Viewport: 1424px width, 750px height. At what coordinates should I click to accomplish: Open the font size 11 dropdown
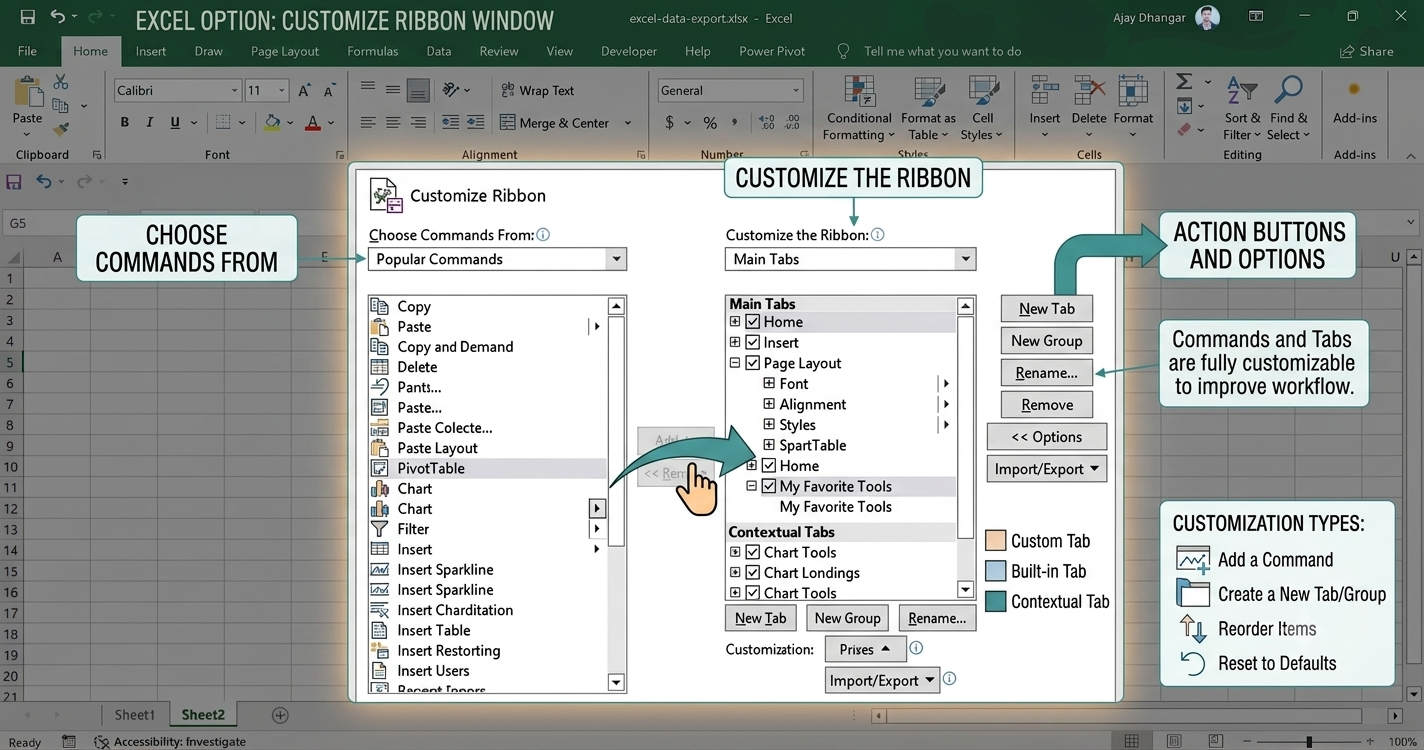[x=282, y=90]
